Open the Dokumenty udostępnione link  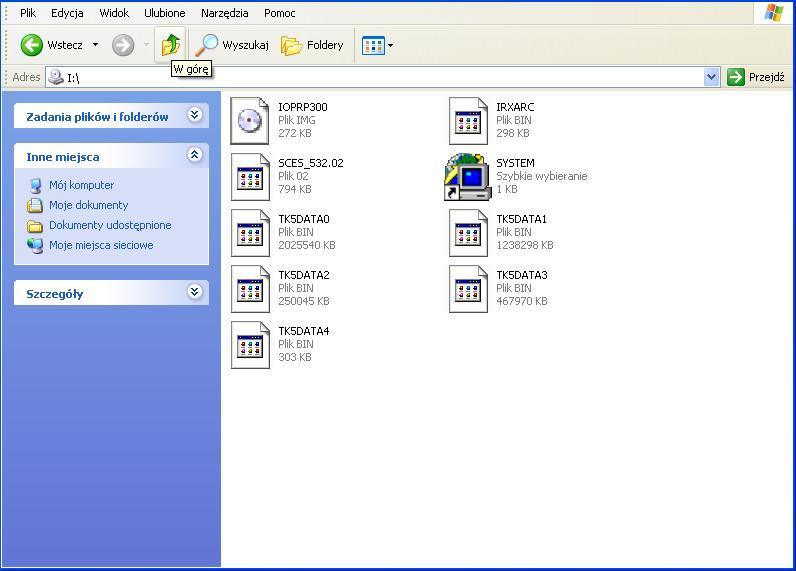coord(110,225)
